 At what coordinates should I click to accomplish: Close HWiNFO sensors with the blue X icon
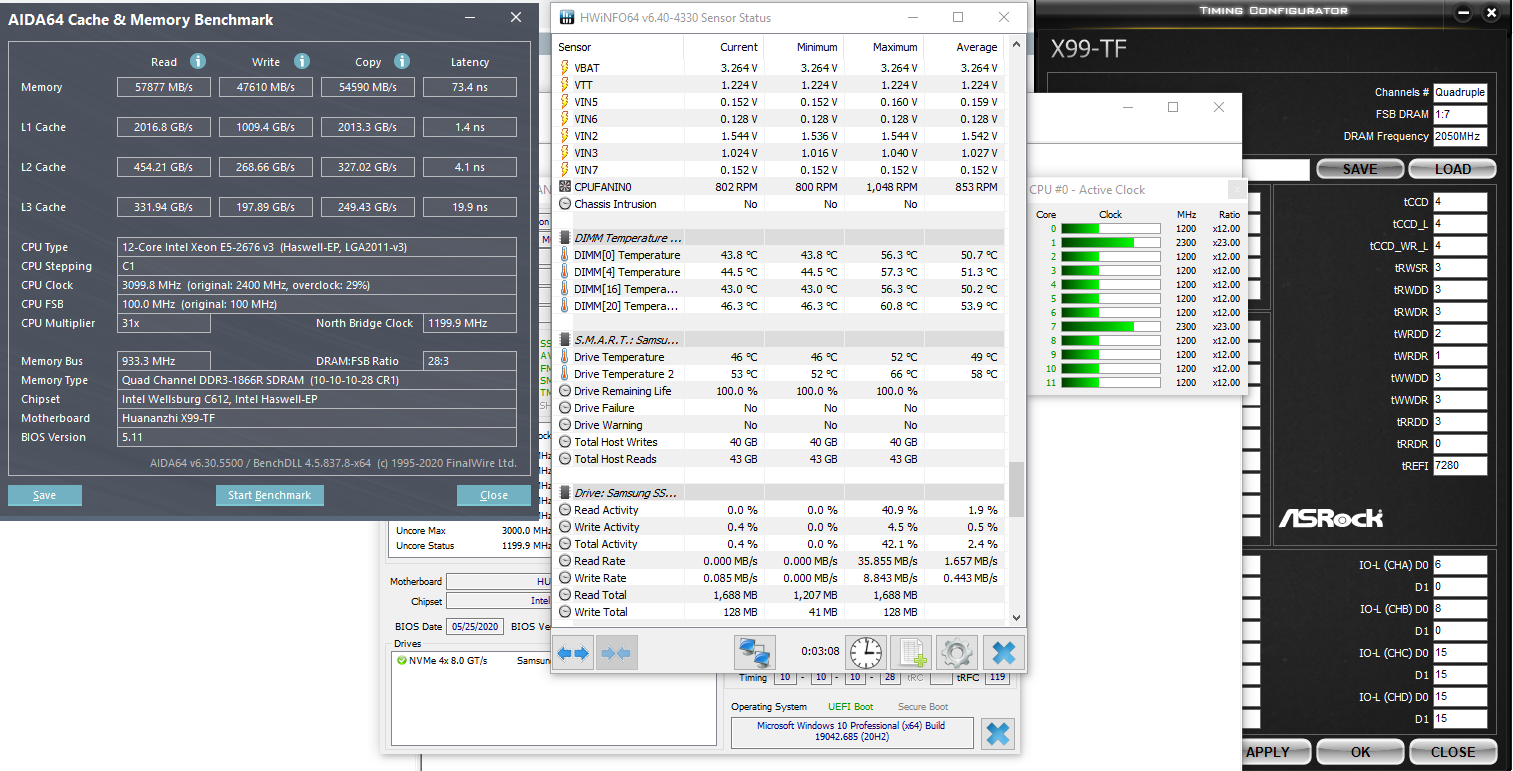[1004, 653]
